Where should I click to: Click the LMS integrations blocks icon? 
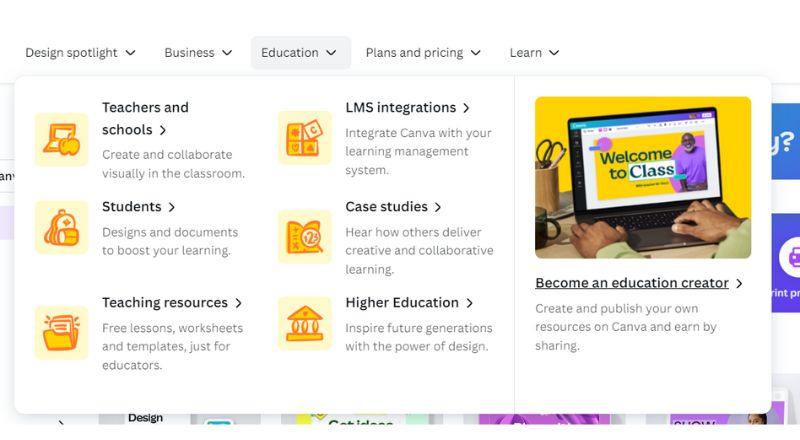[x=305, y=138]
